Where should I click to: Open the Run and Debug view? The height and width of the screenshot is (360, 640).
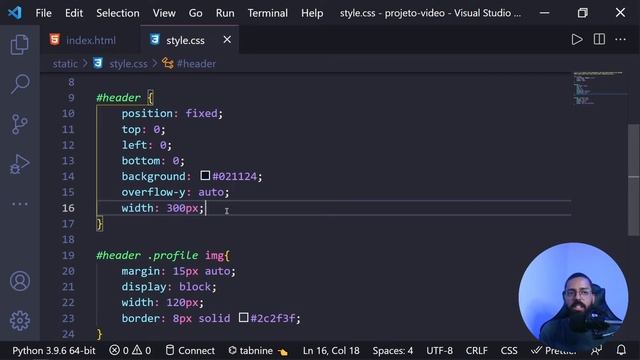click(x=20, y=164)
